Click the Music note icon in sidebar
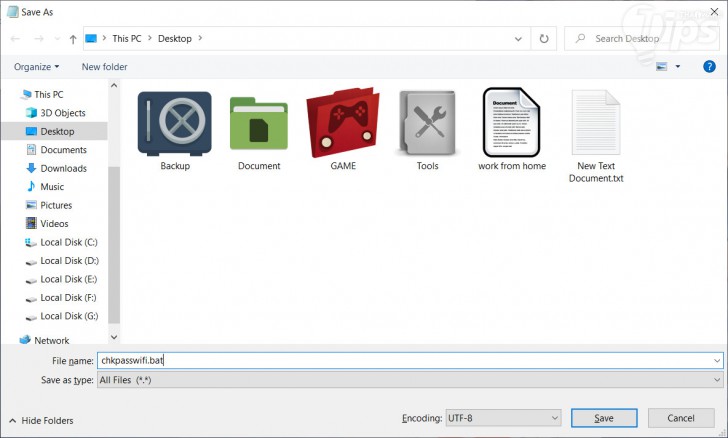Image resolution: width=728 pixels, height=438 pixels. pos(31,186)
